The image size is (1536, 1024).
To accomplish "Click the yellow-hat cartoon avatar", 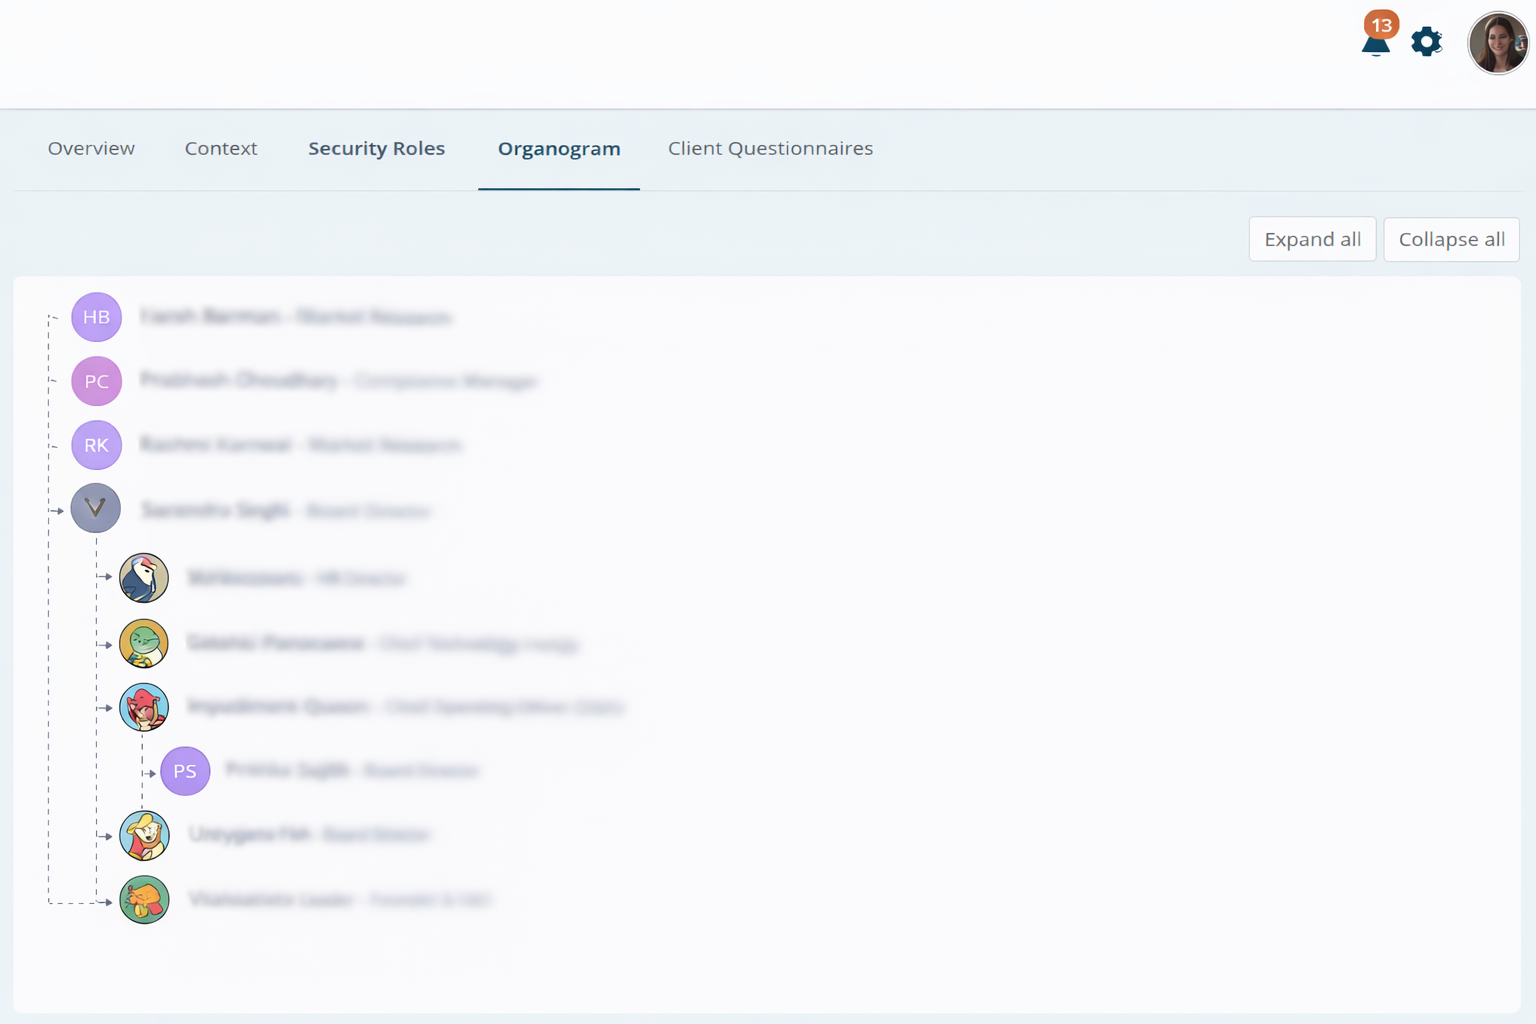I will 144,836.
